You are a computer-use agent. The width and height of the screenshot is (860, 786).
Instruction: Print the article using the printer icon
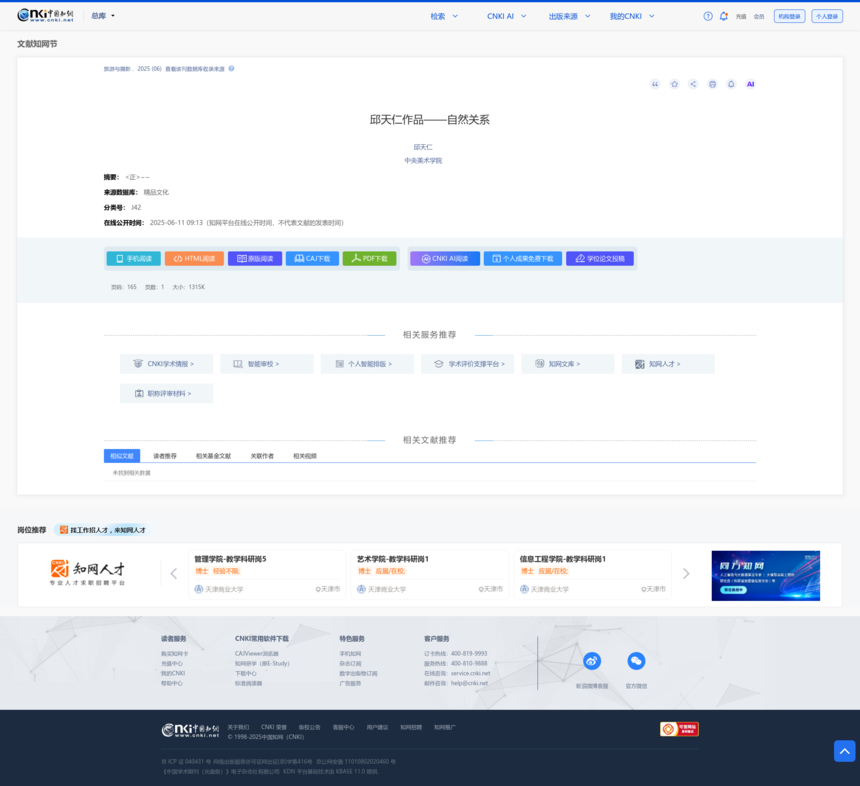click(x=712, y=84)
